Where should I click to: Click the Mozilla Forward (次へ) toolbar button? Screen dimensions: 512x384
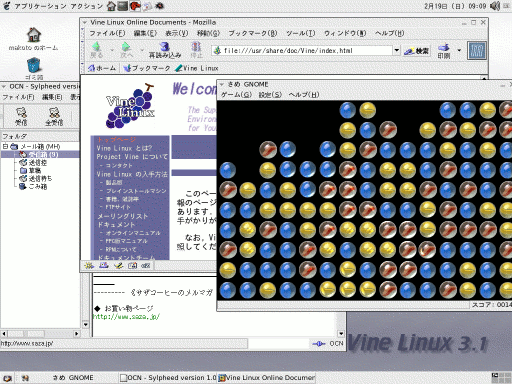(126, 50)
